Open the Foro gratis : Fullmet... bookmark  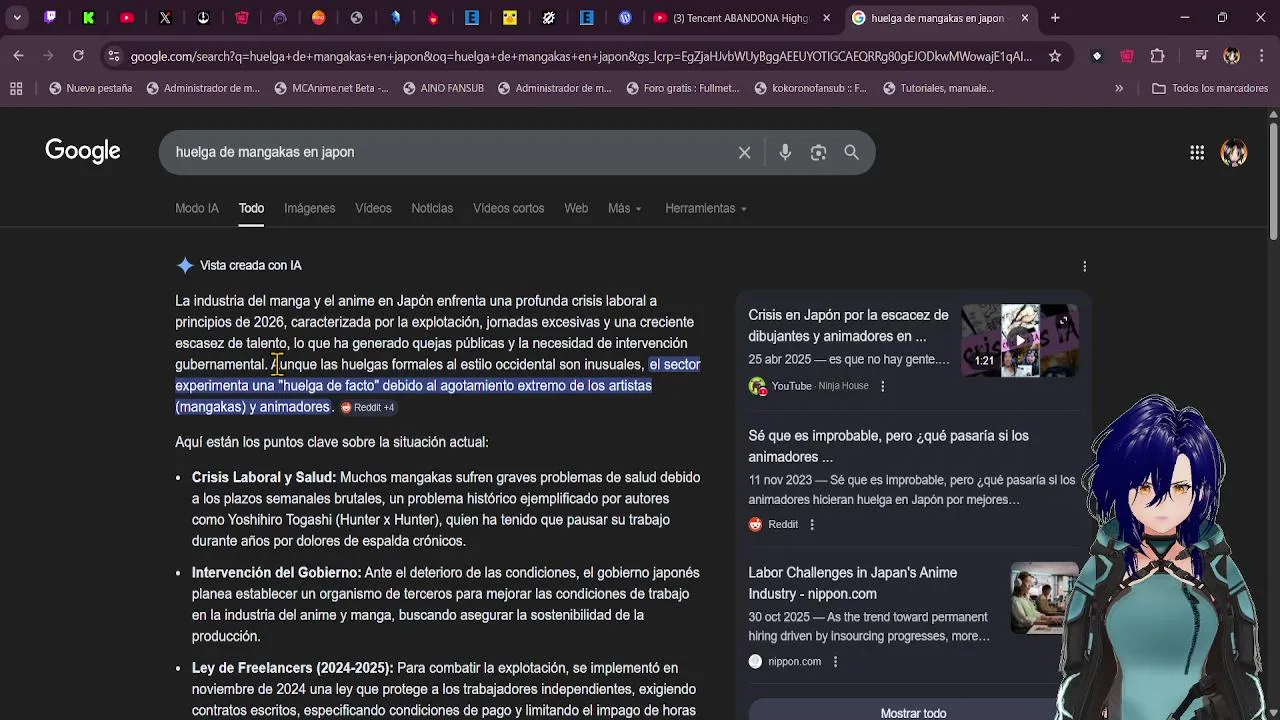[683, 88]
